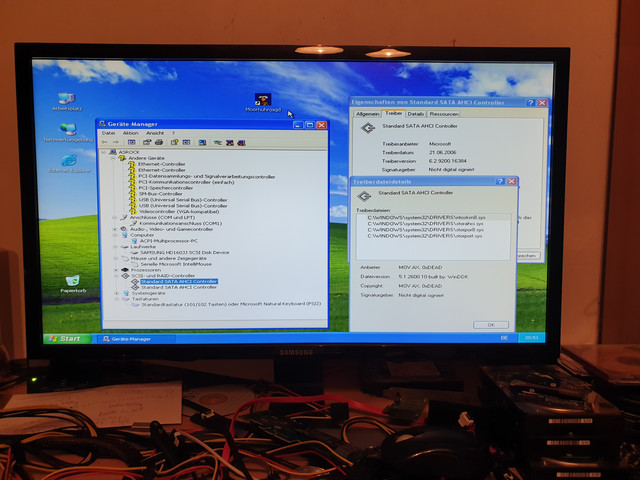Select the storpor8.sys driver file
Viewport: 640px width, 480px height.
425,230
